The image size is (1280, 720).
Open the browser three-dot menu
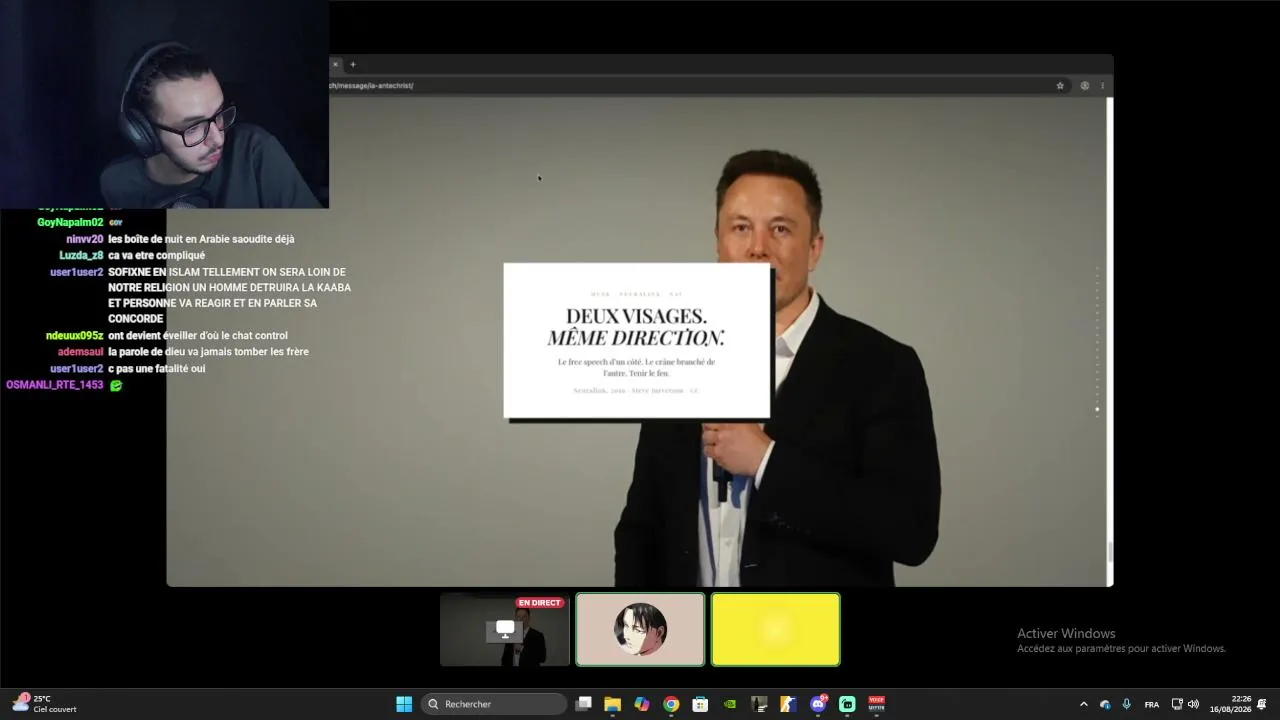(1102, 86)
